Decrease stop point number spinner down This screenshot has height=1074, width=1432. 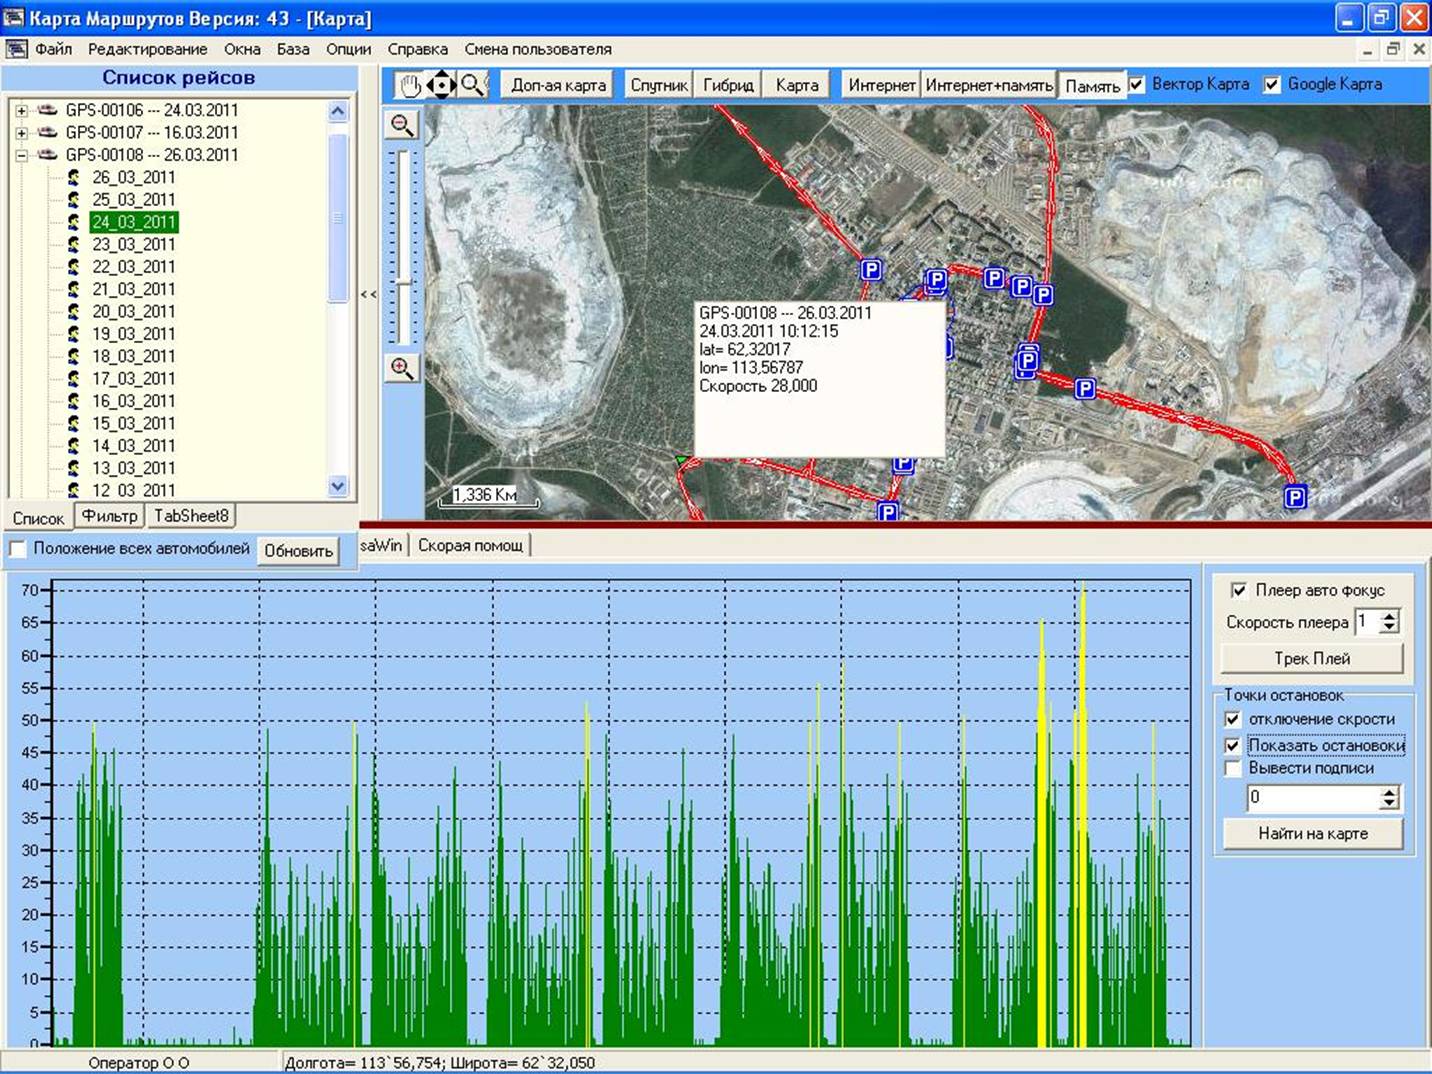[1389, 803]
